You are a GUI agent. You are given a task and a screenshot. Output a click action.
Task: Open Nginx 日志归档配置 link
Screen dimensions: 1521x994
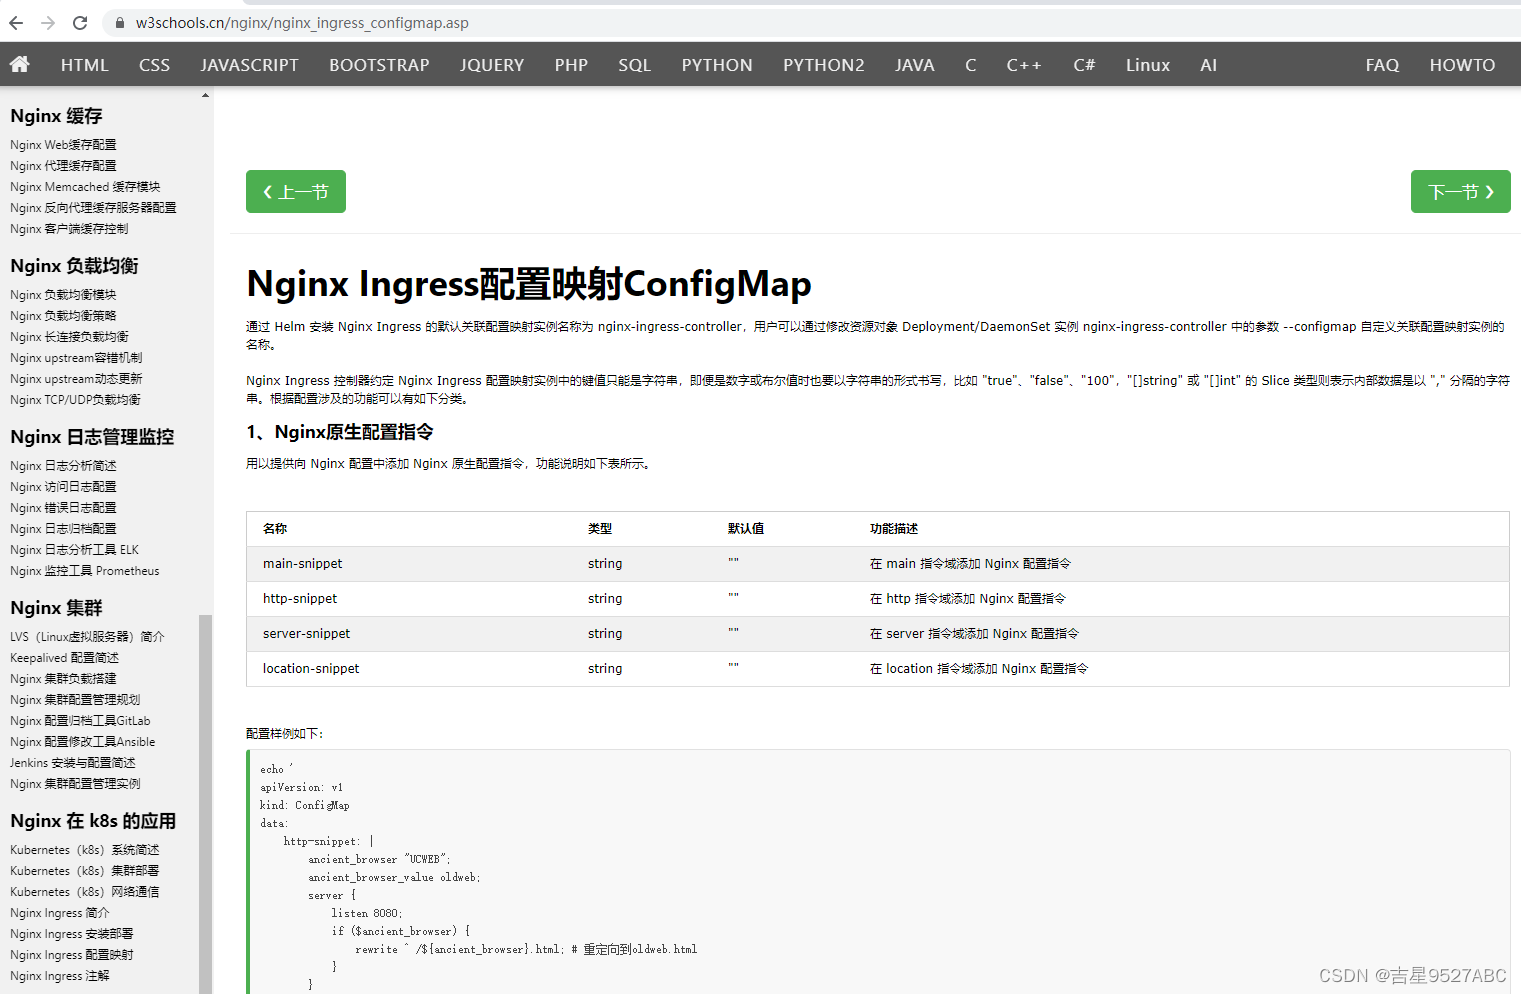tap(63, 529)
